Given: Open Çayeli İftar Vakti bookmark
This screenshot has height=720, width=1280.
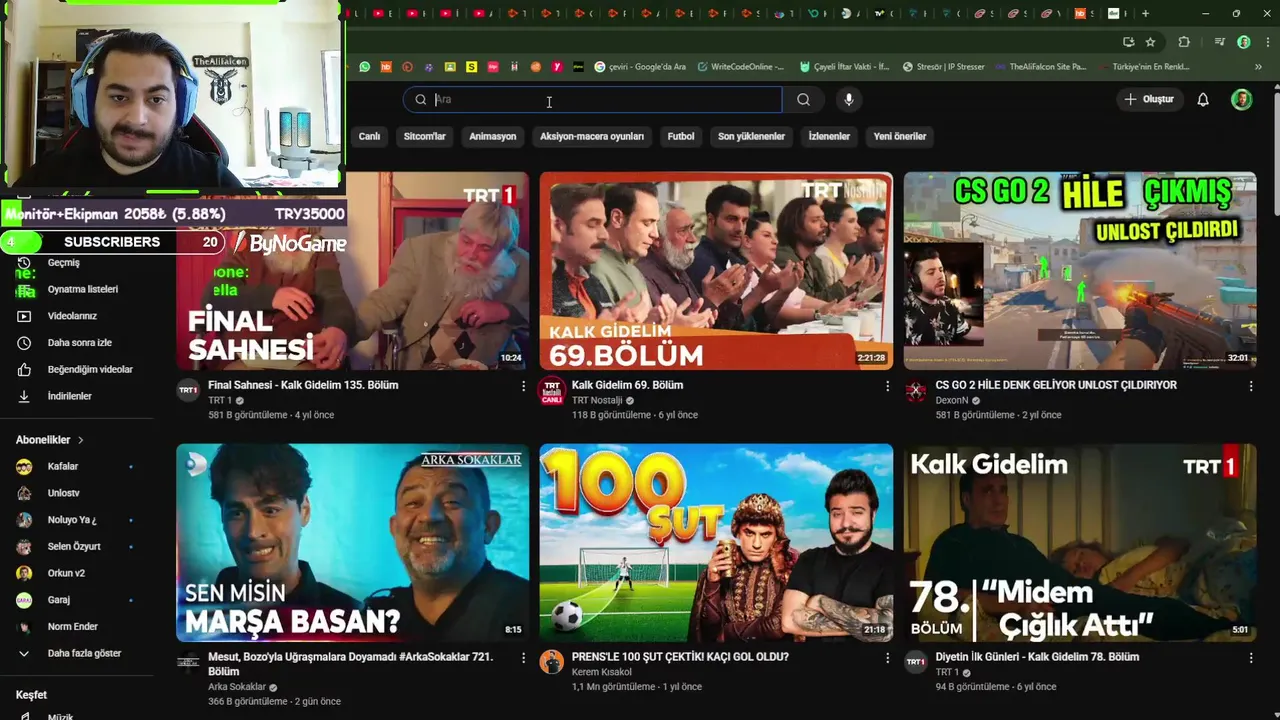Looking at the screenshot, I should [845, 67].
